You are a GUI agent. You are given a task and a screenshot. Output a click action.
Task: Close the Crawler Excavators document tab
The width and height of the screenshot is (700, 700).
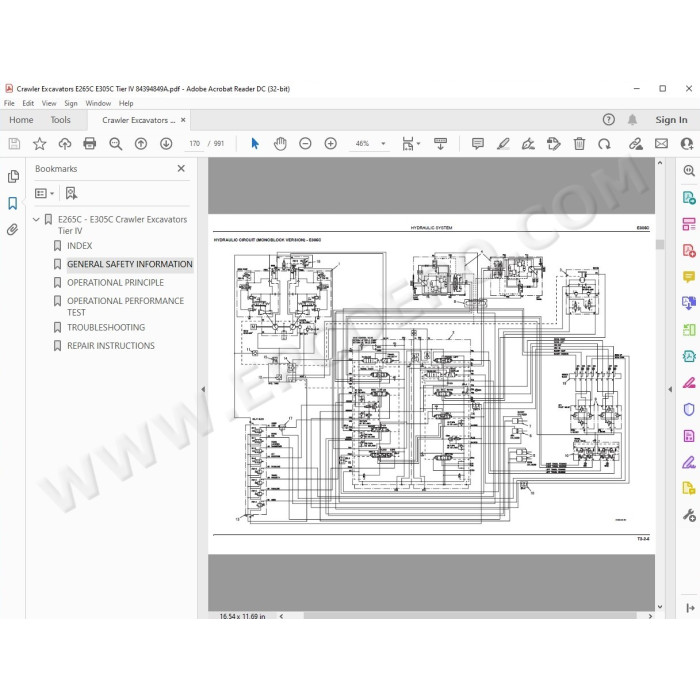click(x=183, y=120)
